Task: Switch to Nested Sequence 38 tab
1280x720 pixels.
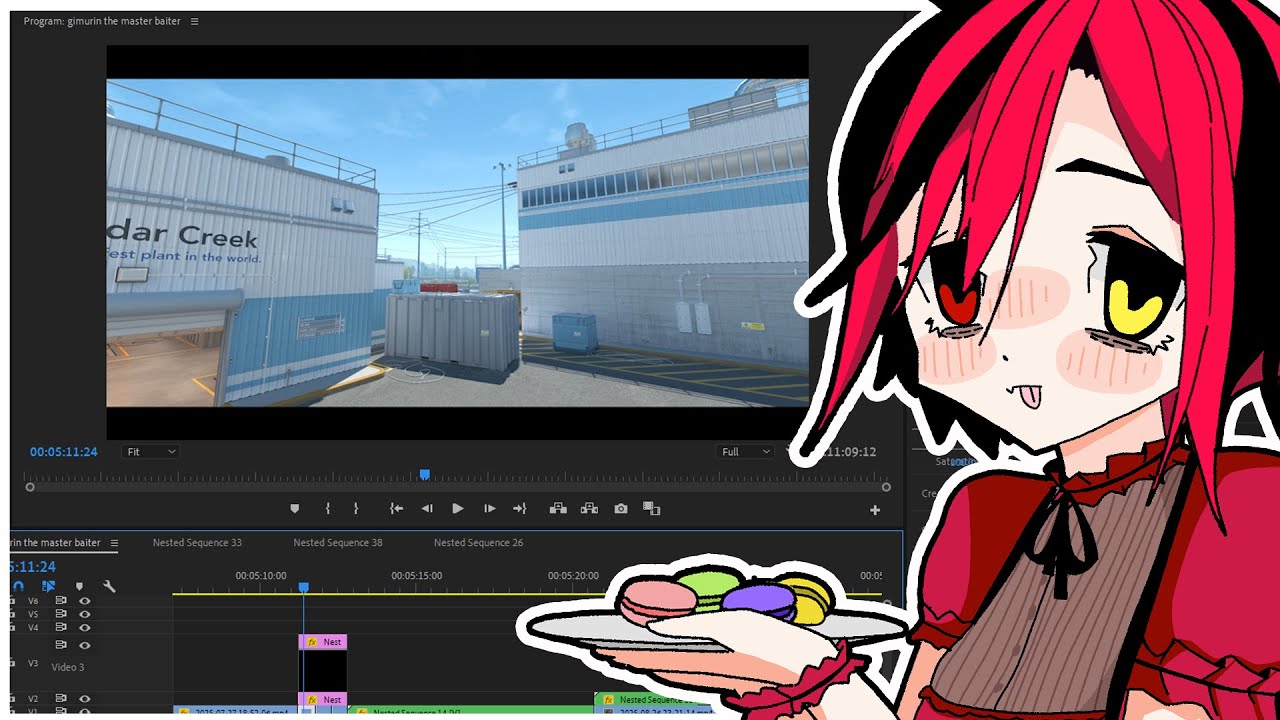Action: click(338, 543)
